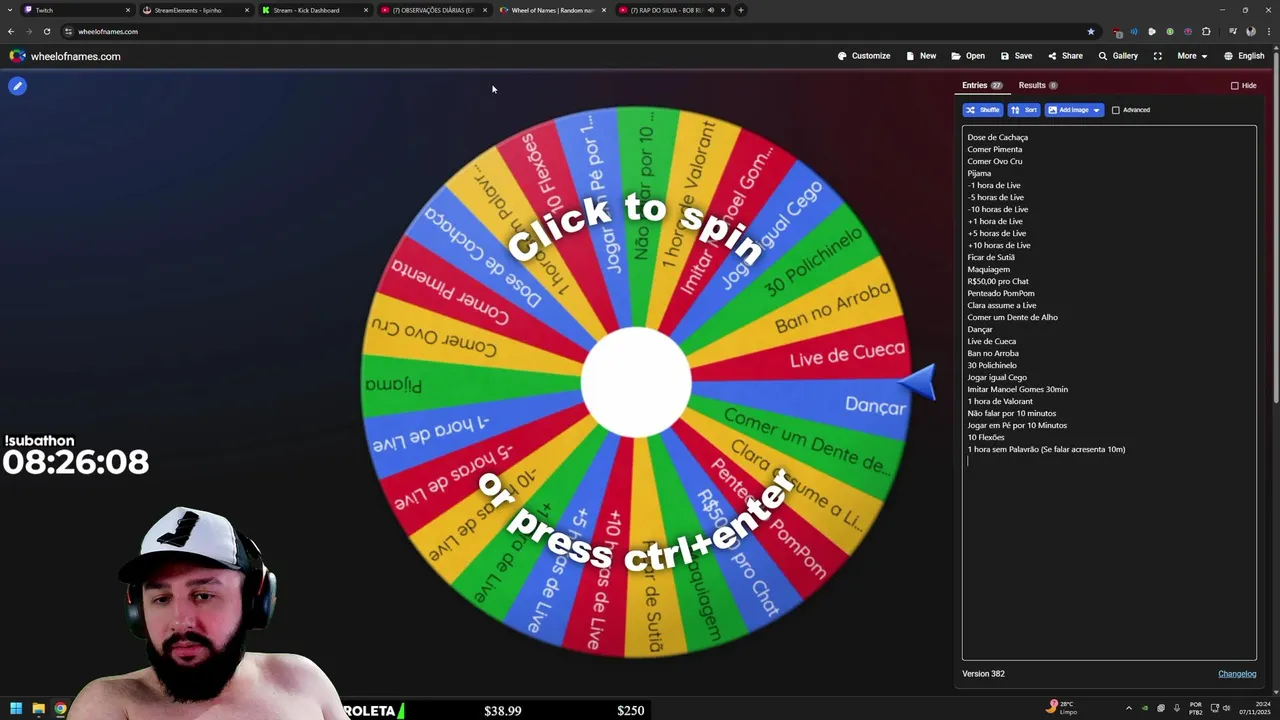
Task: Open the Customize palette option
Action: click(x=864, y=56)
